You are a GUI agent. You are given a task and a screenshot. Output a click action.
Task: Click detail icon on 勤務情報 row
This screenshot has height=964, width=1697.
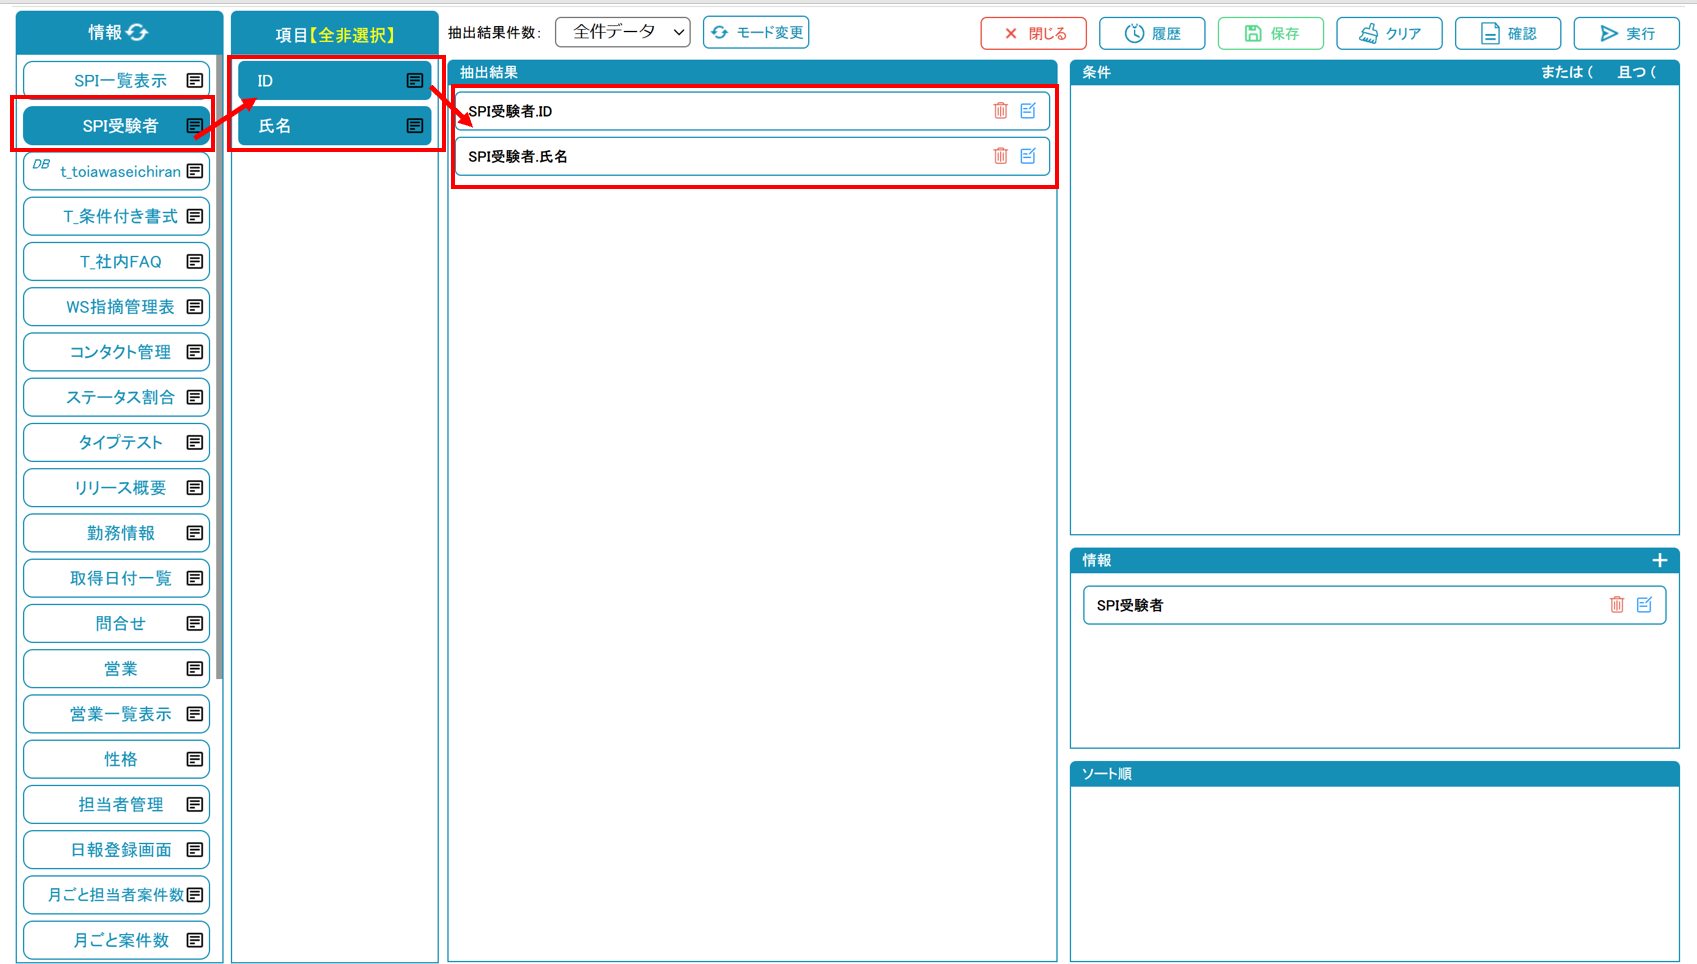click(195, 533)
